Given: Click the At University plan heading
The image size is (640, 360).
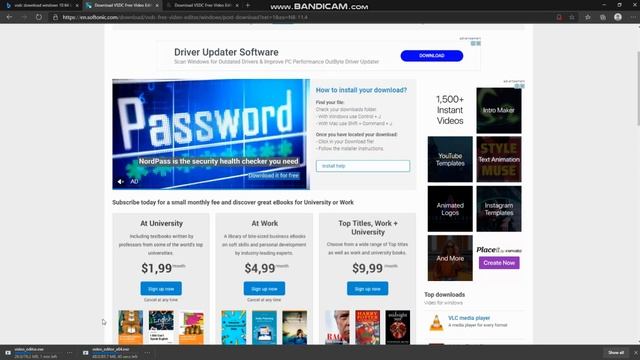Looking at the screenshot, I should coord(161,223).
